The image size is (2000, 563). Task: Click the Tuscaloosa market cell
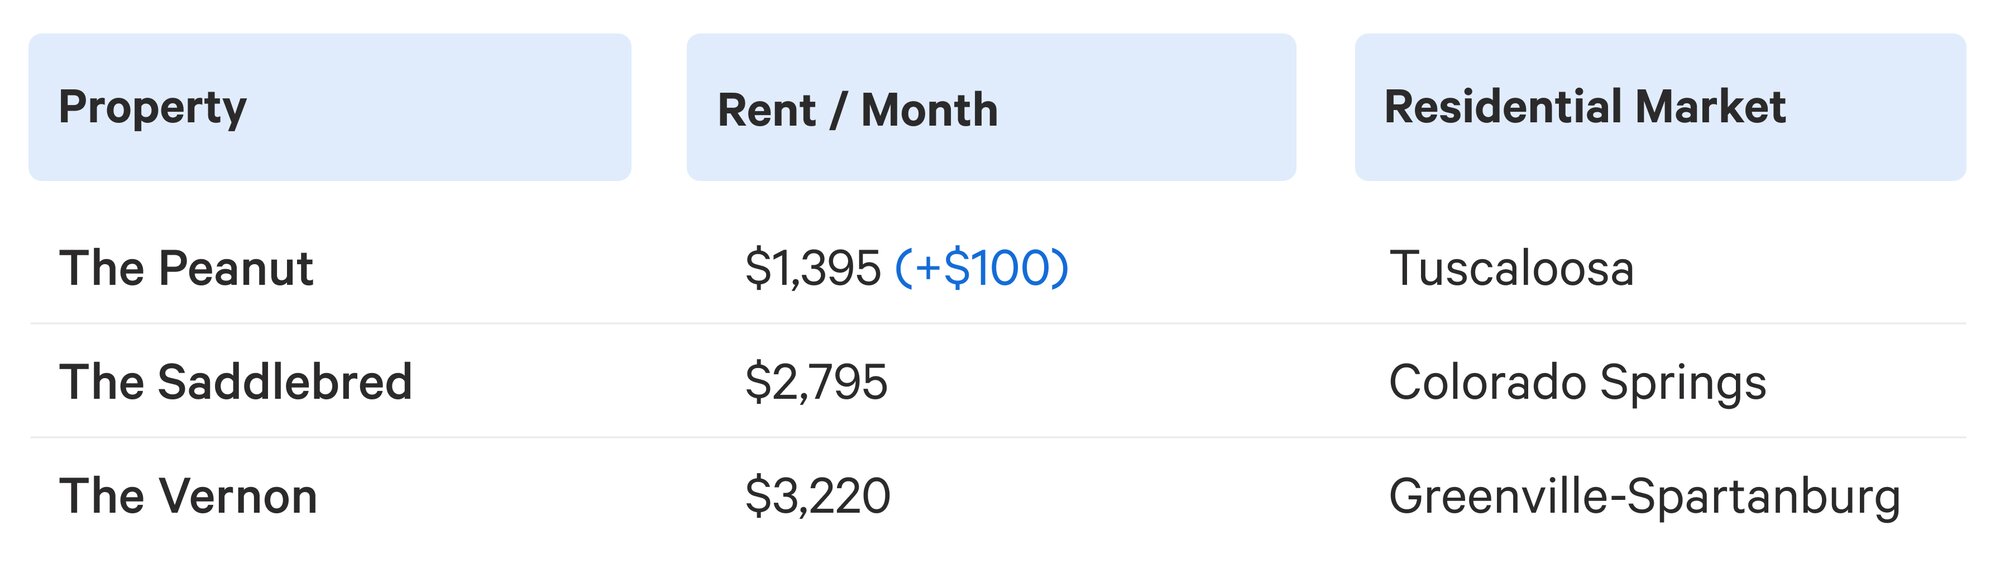point(1512,268)
